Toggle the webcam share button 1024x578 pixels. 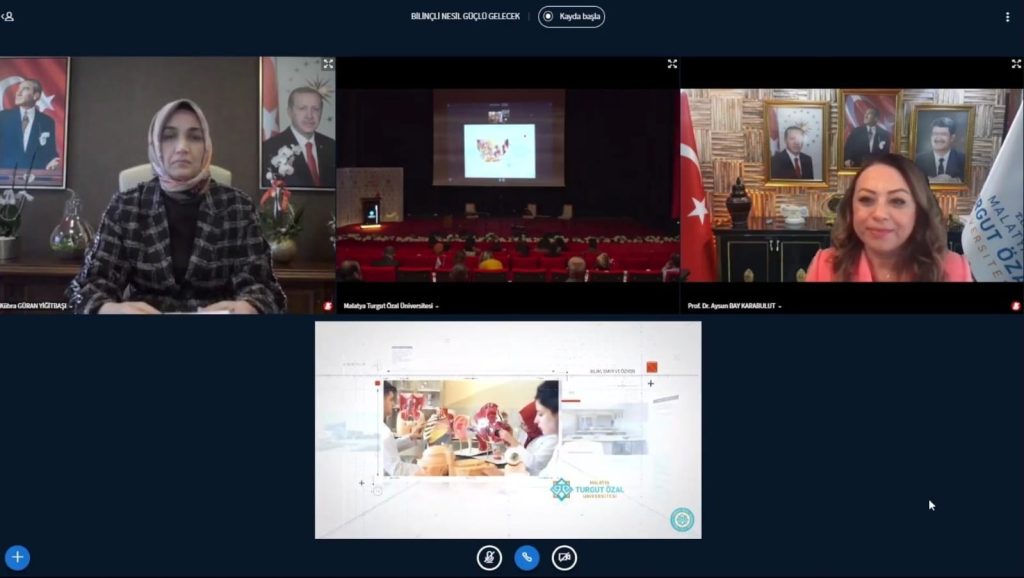tap(564, 557)
